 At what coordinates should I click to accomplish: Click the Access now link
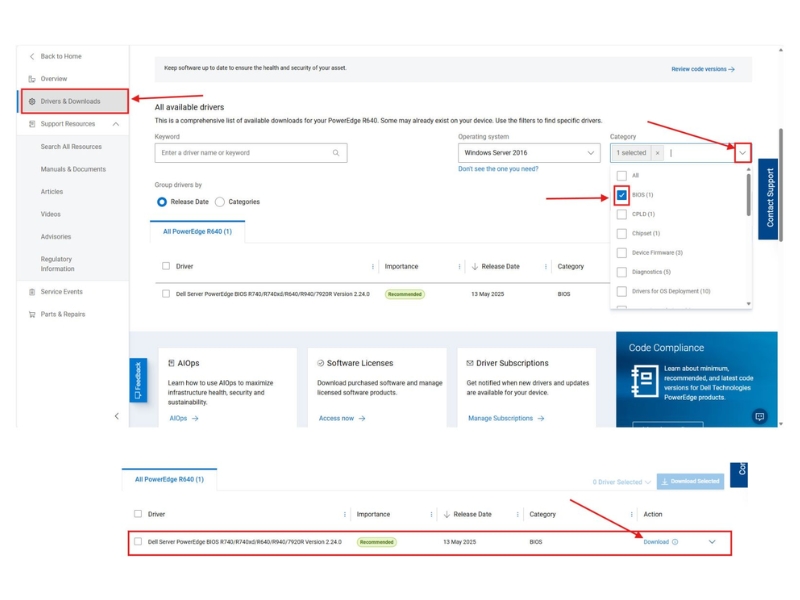[x=342, y=418]
